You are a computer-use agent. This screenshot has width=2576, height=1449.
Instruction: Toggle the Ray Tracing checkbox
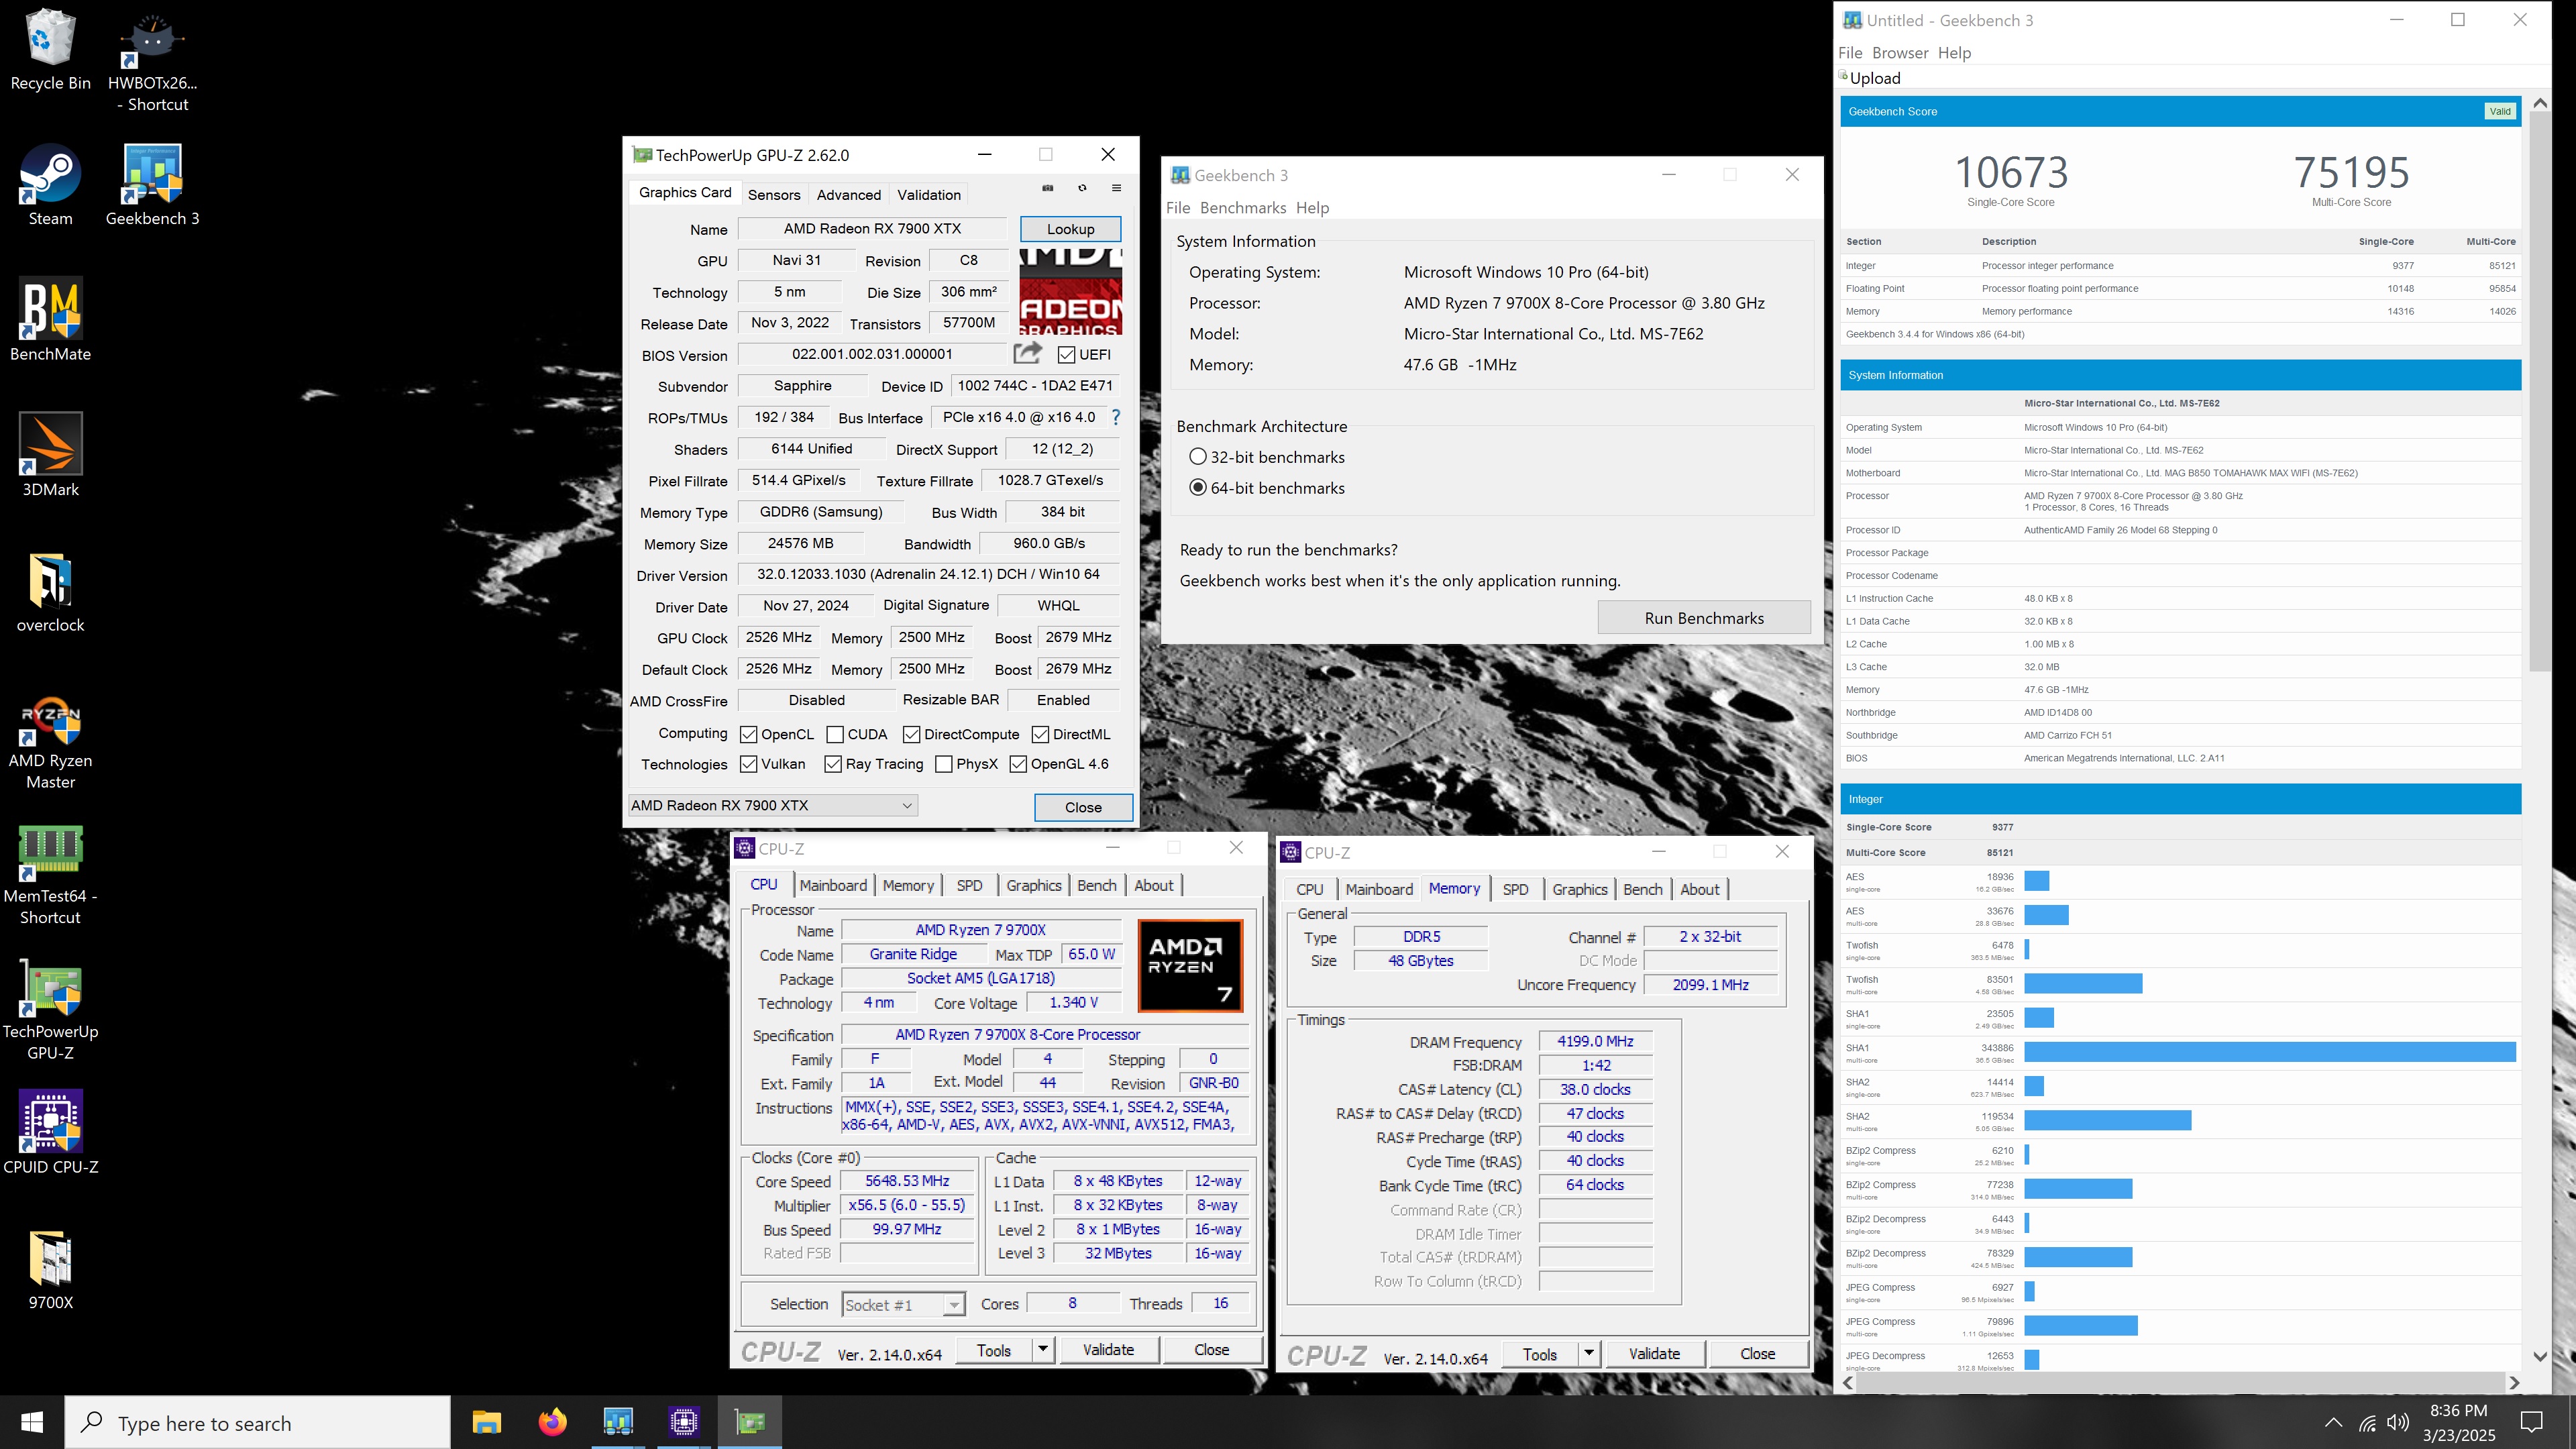[832, 764]
